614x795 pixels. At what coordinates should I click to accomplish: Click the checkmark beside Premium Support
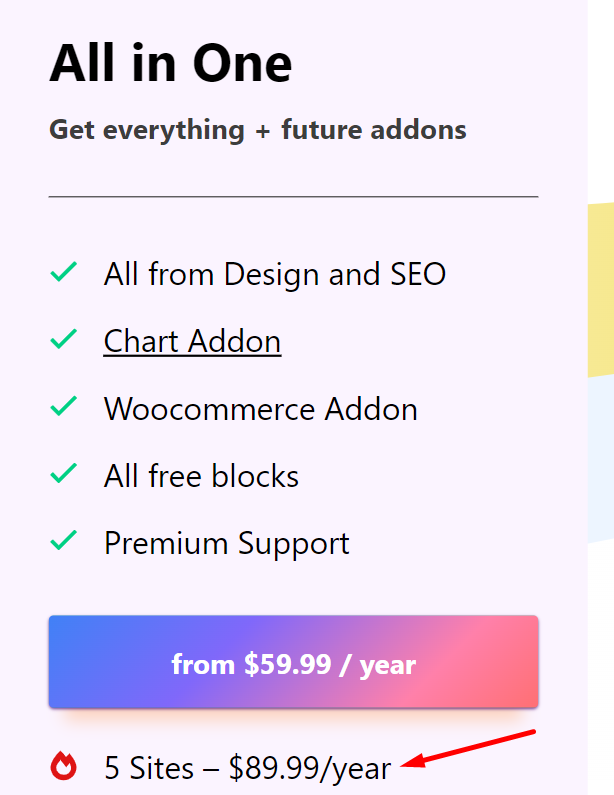[x=64, y=542]
